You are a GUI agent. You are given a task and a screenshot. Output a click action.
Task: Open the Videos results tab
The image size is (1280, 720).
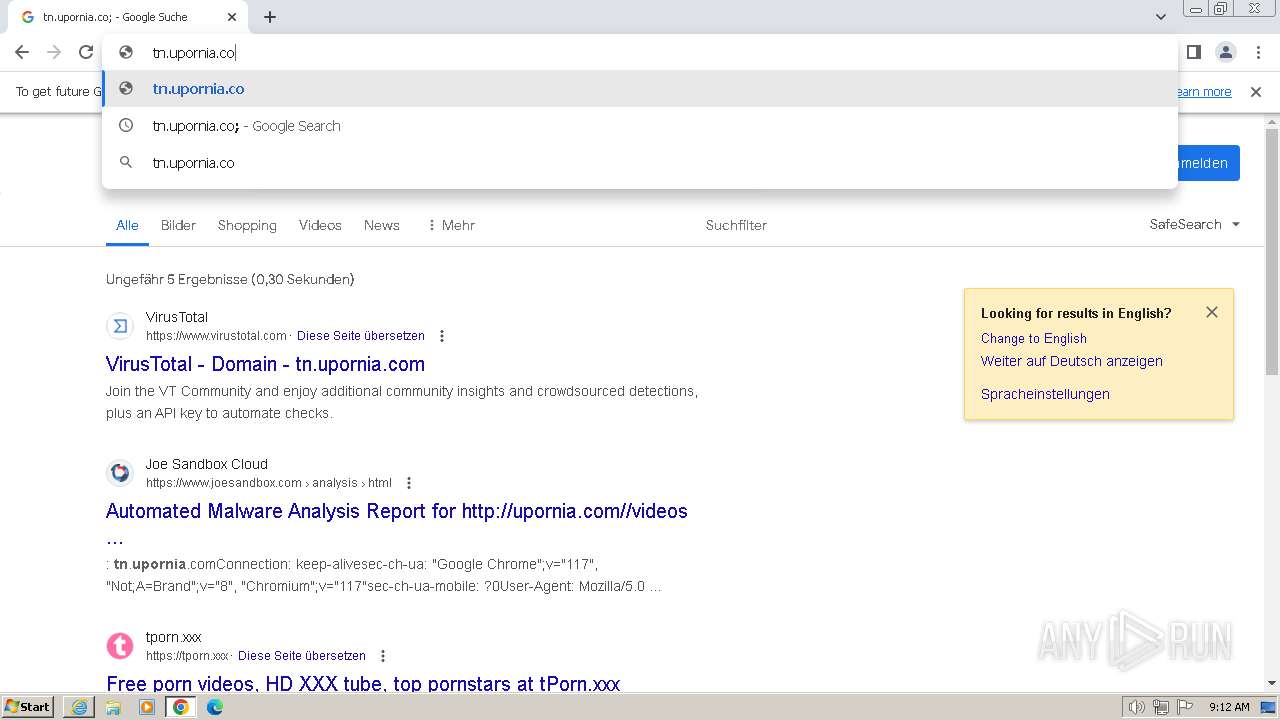point(320,225)
